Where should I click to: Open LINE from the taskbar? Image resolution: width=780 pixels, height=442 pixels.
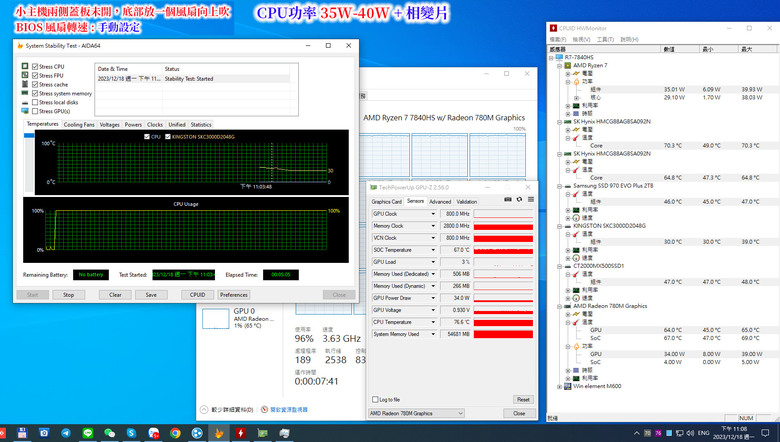[x=88, y=433]
